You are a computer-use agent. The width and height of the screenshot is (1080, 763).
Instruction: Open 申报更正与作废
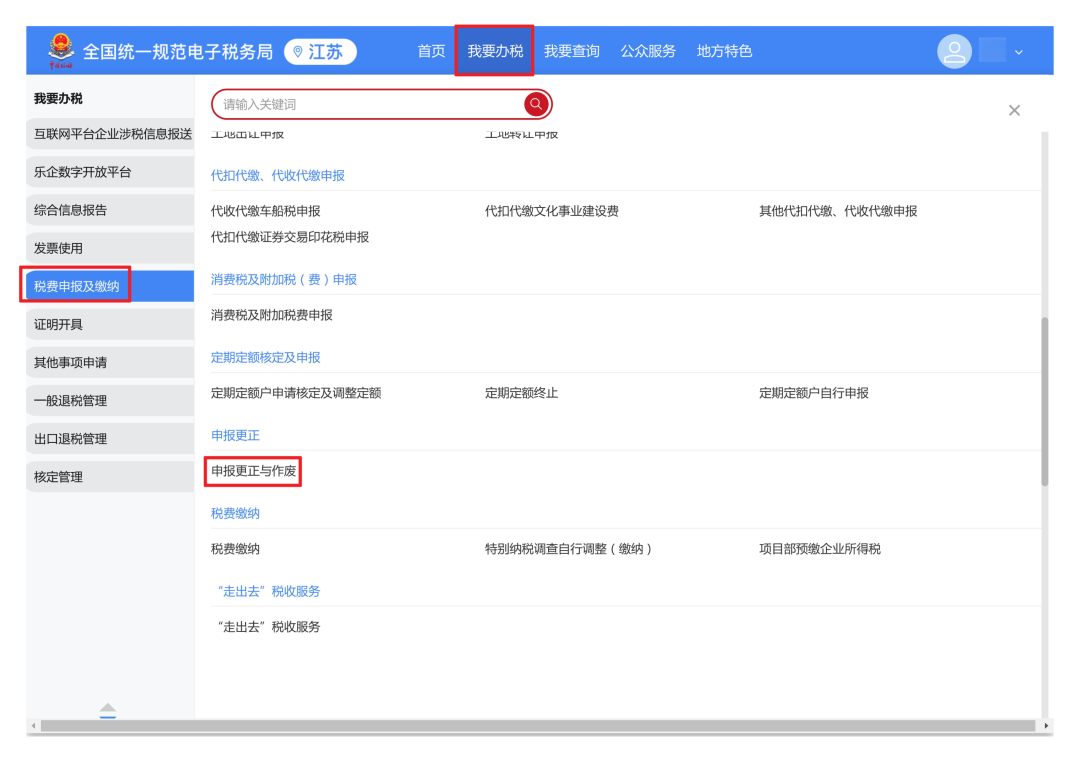[x=253, y=471]
